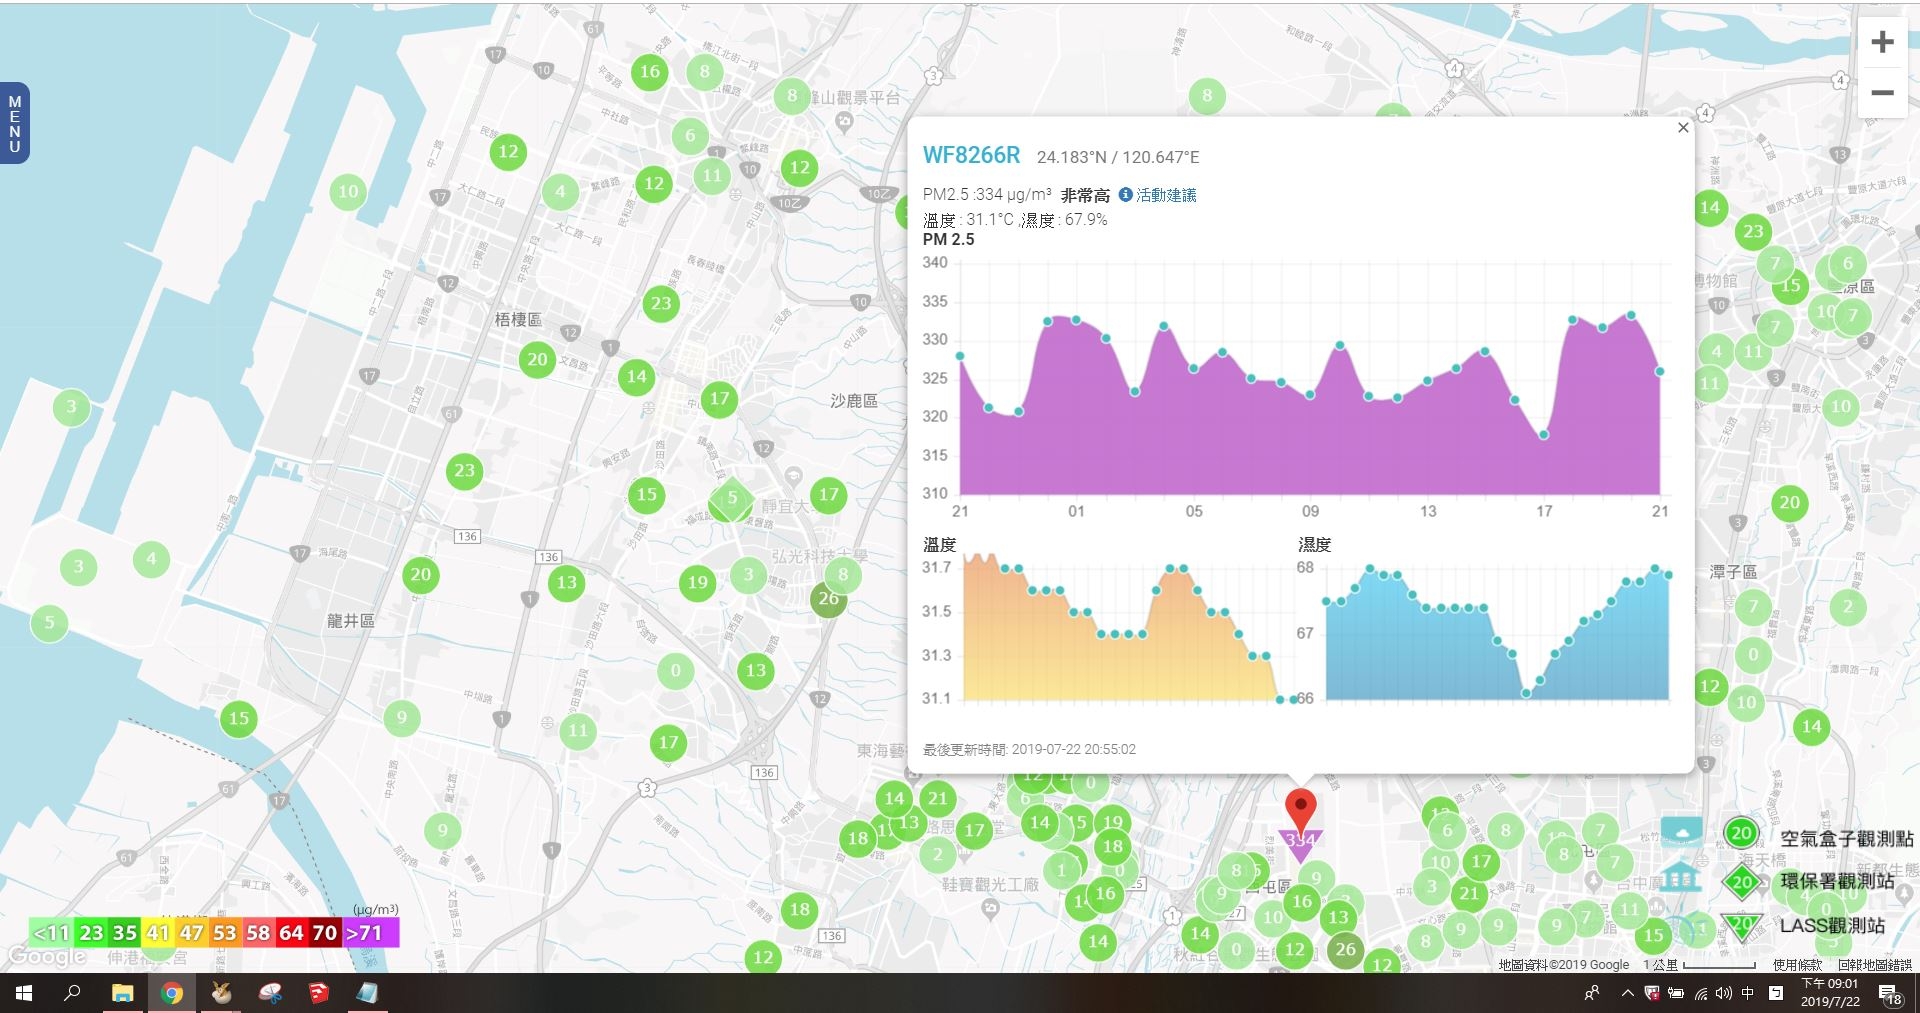
Task: Click the <11 light green scale swatch
Action: coord(51,933)
